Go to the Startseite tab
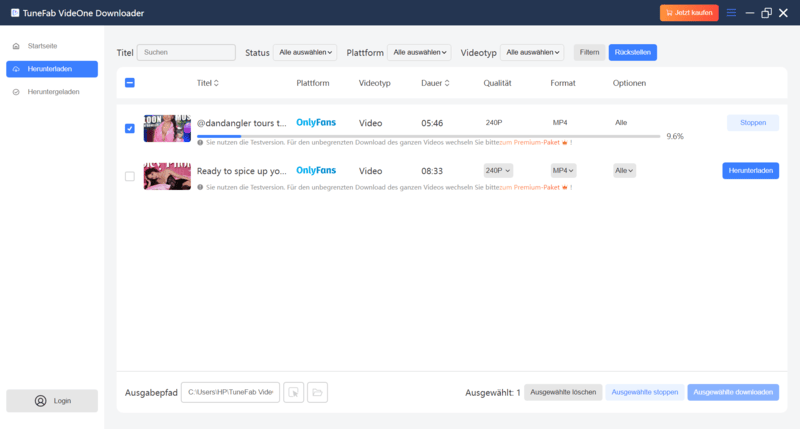Image resolution: width=800 pixels, height=429 pixels. [42, 47]
